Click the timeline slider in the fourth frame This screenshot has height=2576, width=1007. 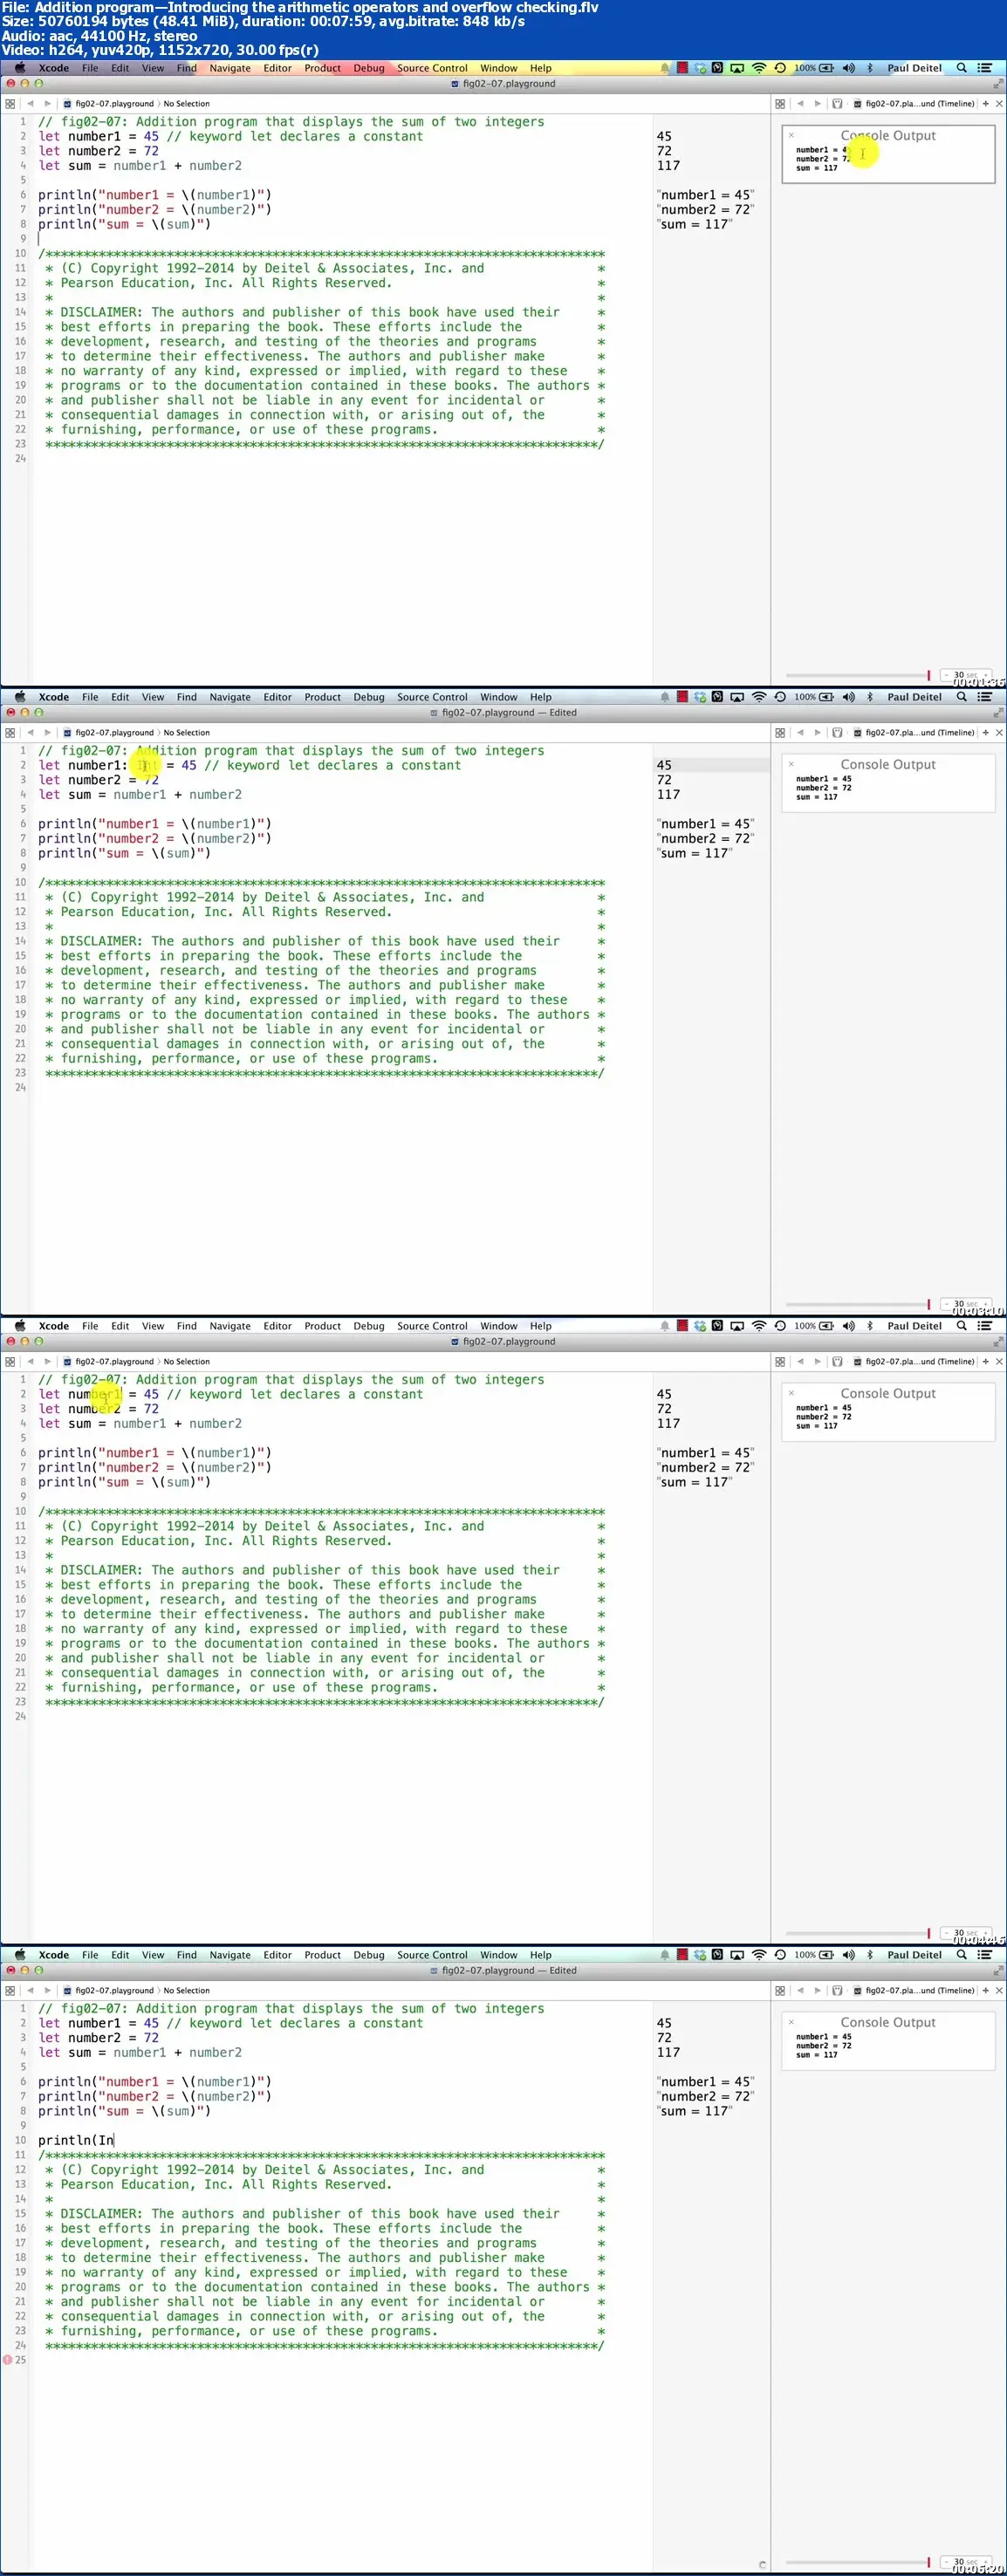(x=857, y=2562)
